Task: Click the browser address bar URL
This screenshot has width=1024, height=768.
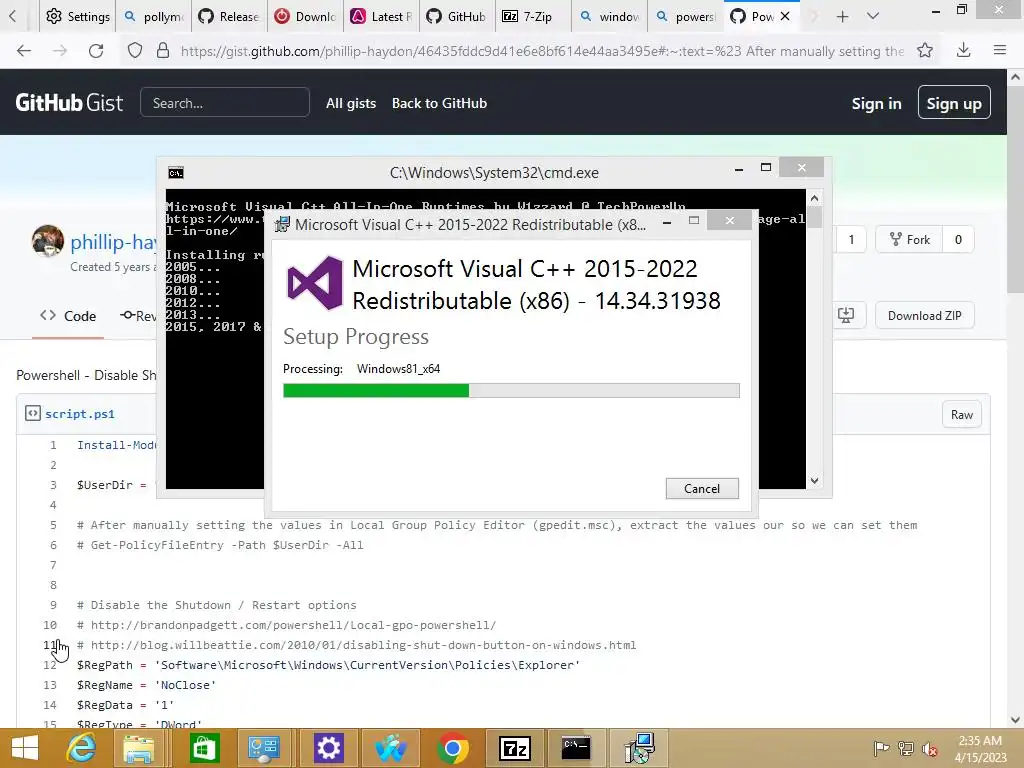Action: point(542,51)
